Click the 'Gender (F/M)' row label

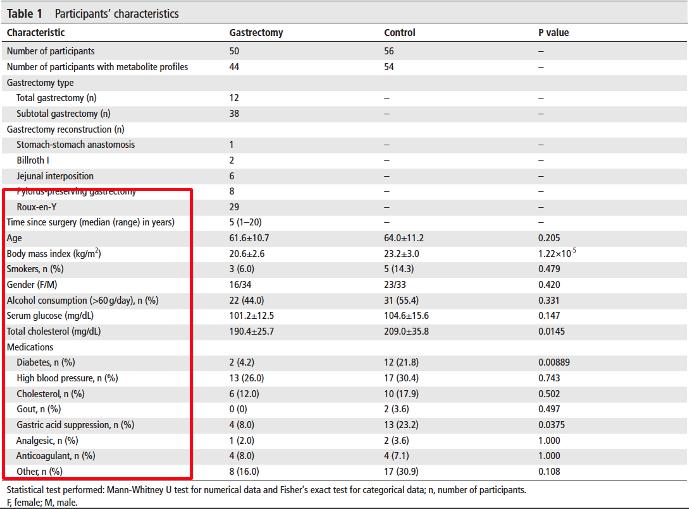click(x=33, y=285)
